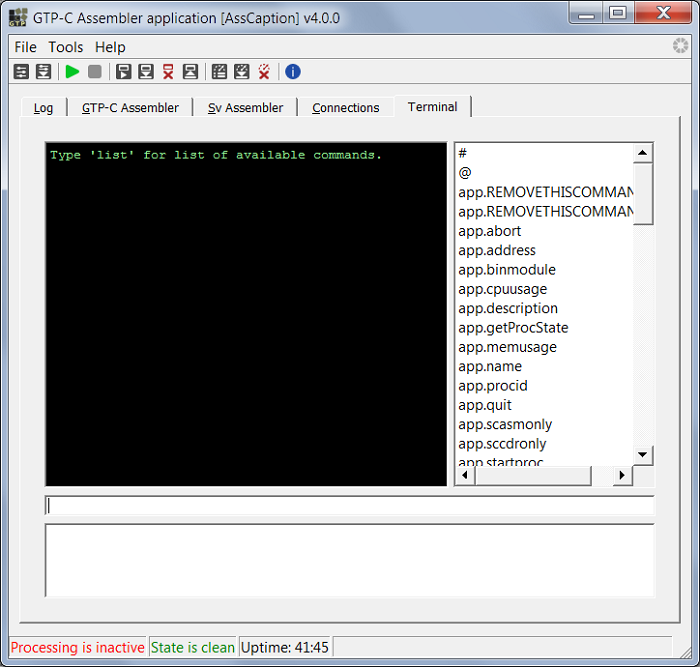Click the activity spinner icon in menu bar
Screen dimensions: 700x667
pyautogui.click(x=680, y=46)
